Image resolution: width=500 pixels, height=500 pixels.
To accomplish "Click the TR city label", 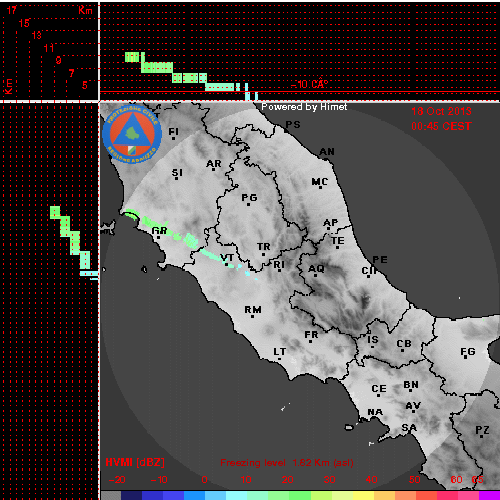I will tap(264, 247).
